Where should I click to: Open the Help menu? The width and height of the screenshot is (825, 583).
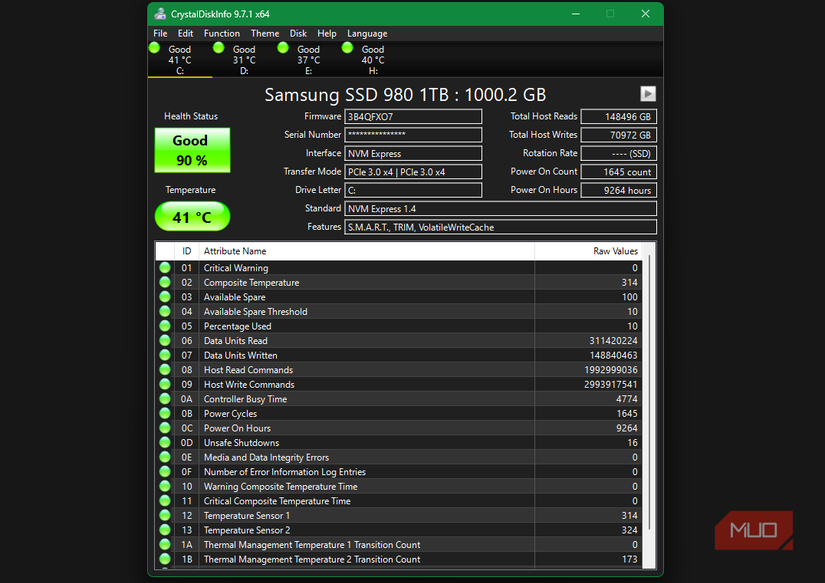(x=327, y=32)
